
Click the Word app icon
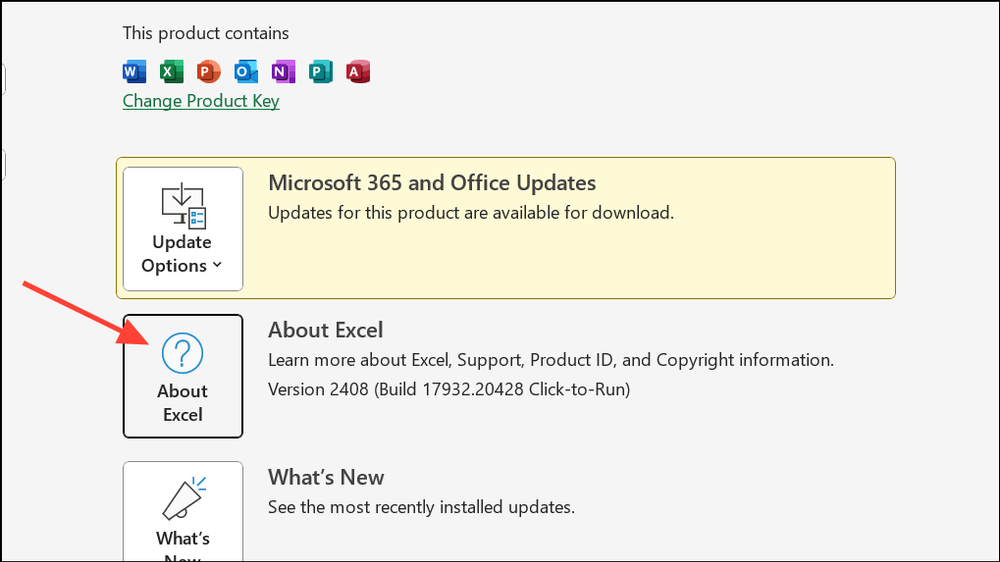tap(135, 71)
